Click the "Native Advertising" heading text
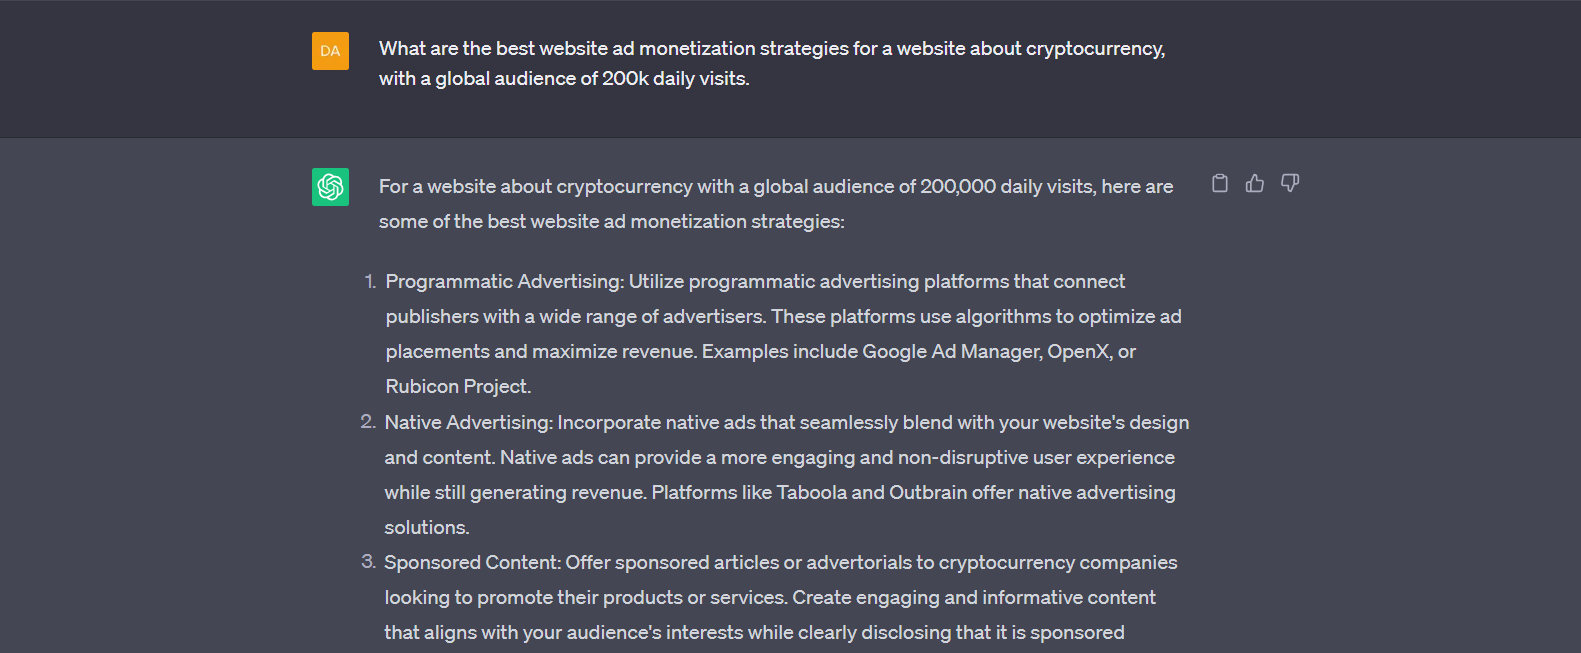 (467, 423)
